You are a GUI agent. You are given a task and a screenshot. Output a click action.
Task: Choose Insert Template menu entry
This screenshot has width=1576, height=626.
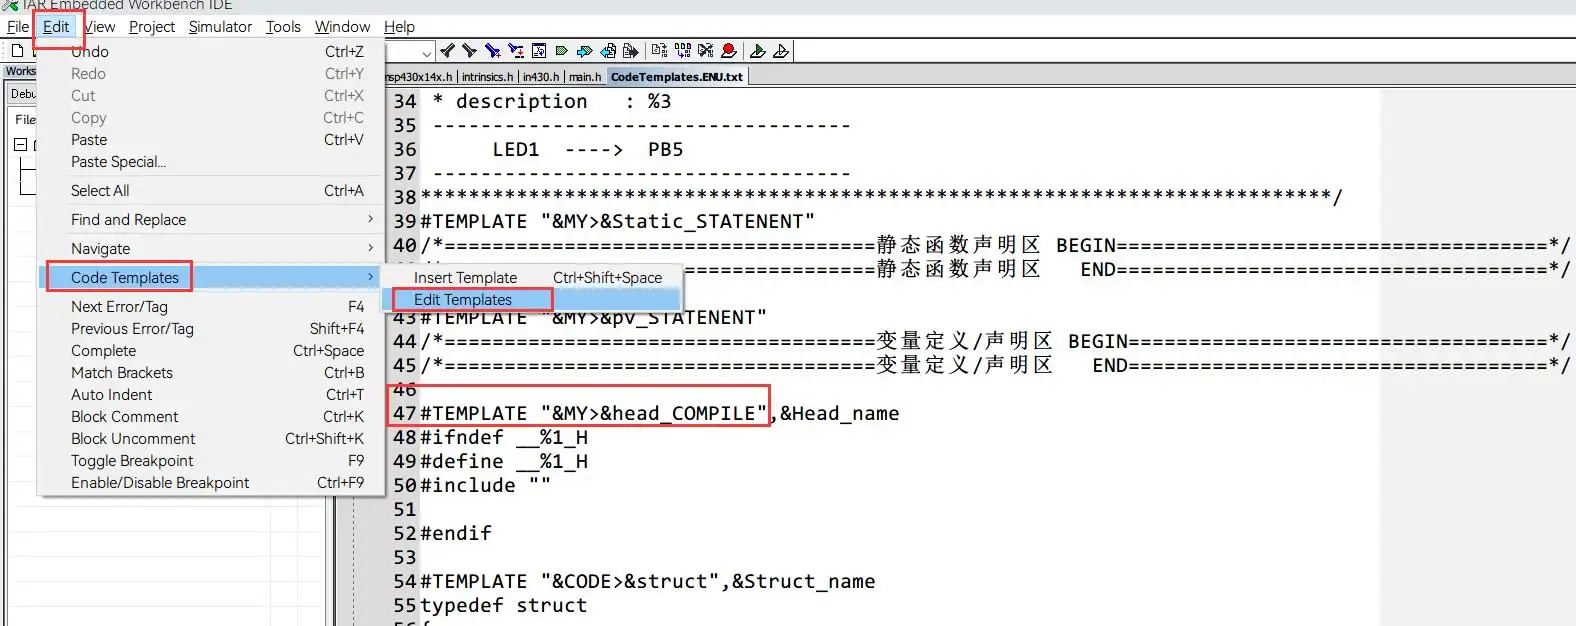coord(466,278)
